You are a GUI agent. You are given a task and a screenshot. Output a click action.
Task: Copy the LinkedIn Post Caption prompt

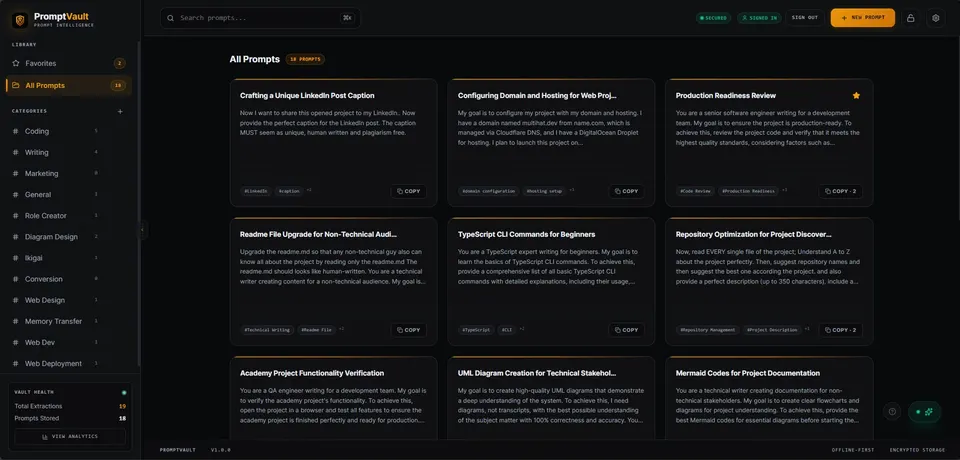(x=408, y=191)
